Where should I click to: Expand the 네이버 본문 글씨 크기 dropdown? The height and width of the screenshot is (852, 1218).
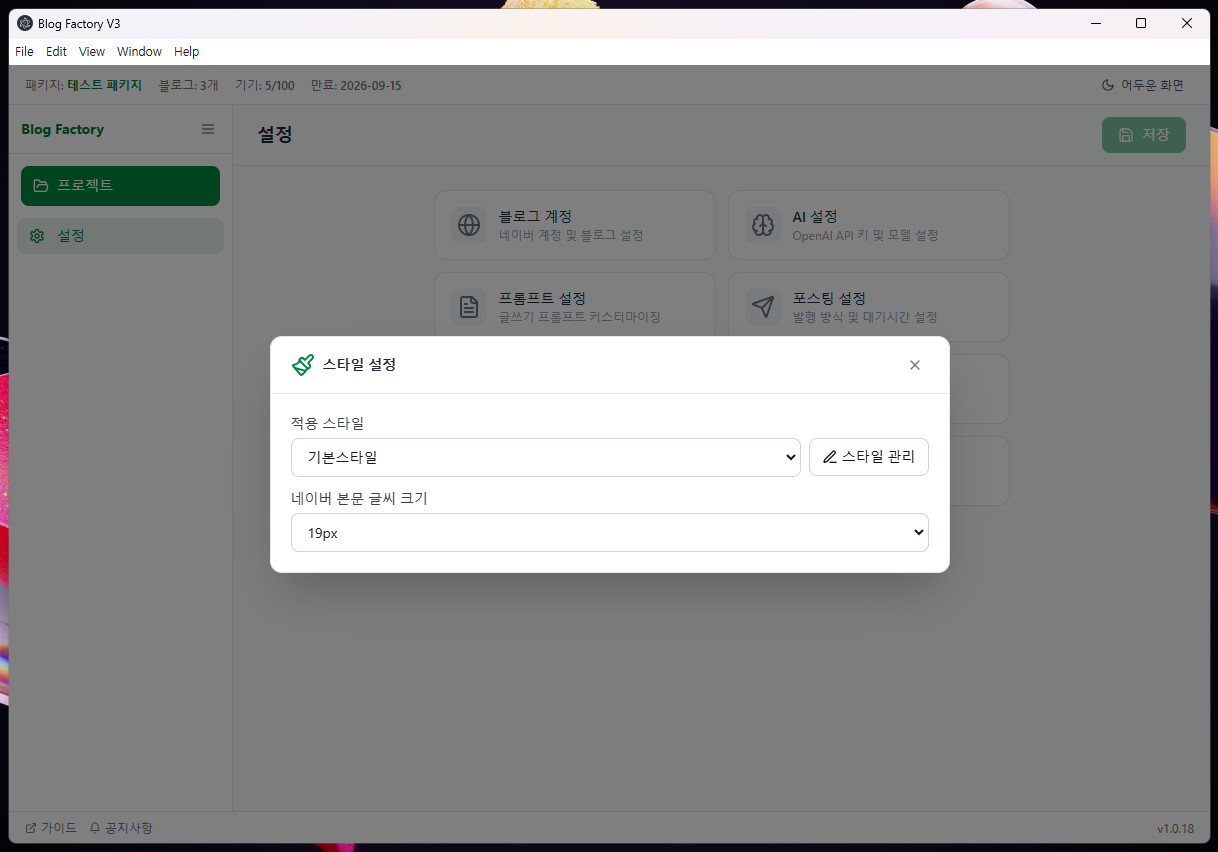tap(609, 533)
